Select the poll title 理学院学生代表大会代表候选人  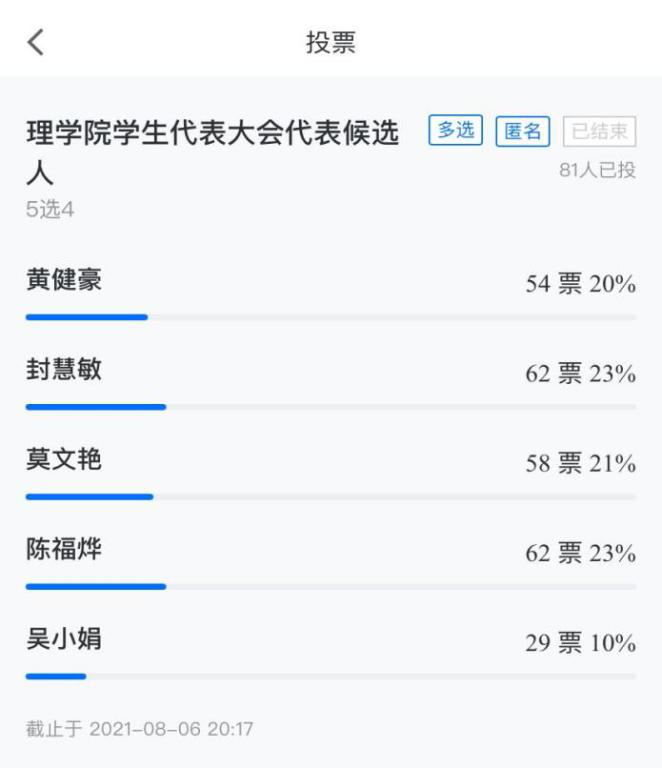(x=210, y=133)
